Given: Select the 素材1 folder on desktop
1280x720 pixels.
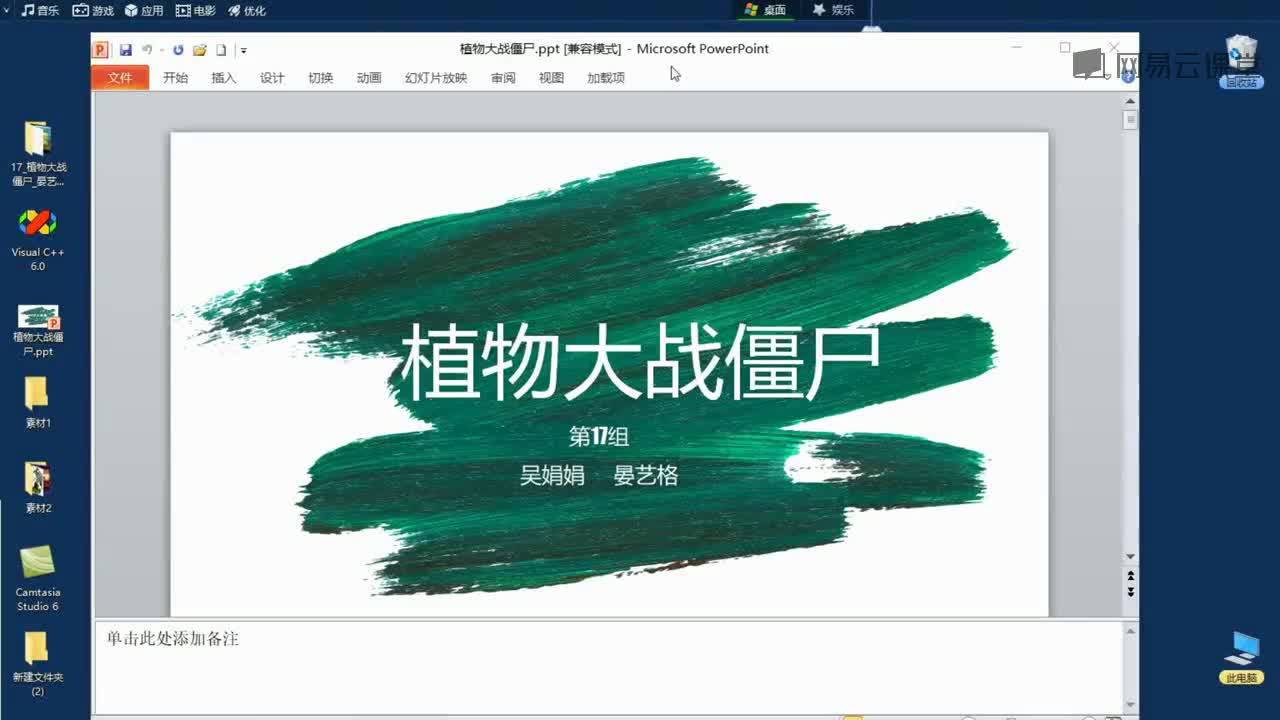Looking at the screenshot, I should click(38, 403).
